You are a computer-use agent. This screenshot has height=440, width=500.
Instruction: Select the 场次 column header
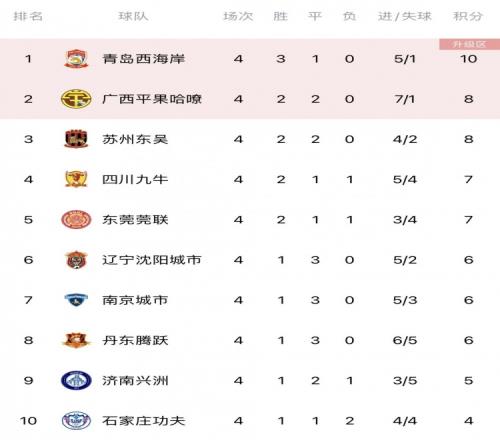pyautogui.click(x=238, y=16)
